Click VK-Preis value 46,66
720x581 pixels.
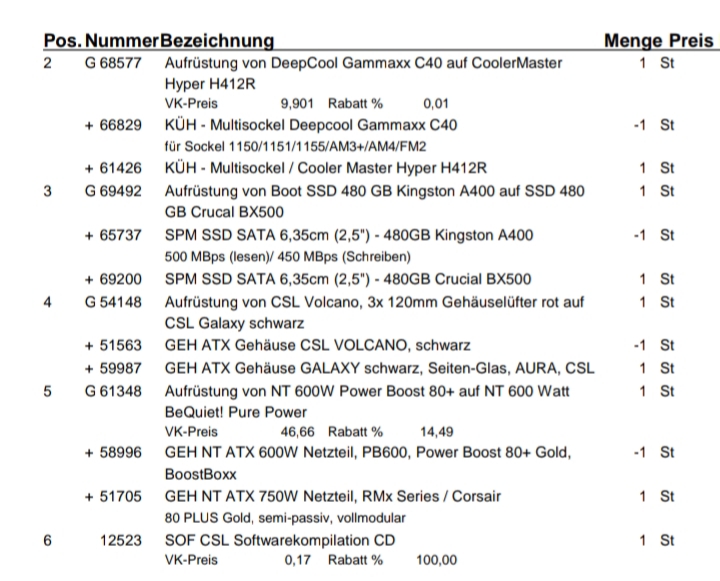(298, 432)
